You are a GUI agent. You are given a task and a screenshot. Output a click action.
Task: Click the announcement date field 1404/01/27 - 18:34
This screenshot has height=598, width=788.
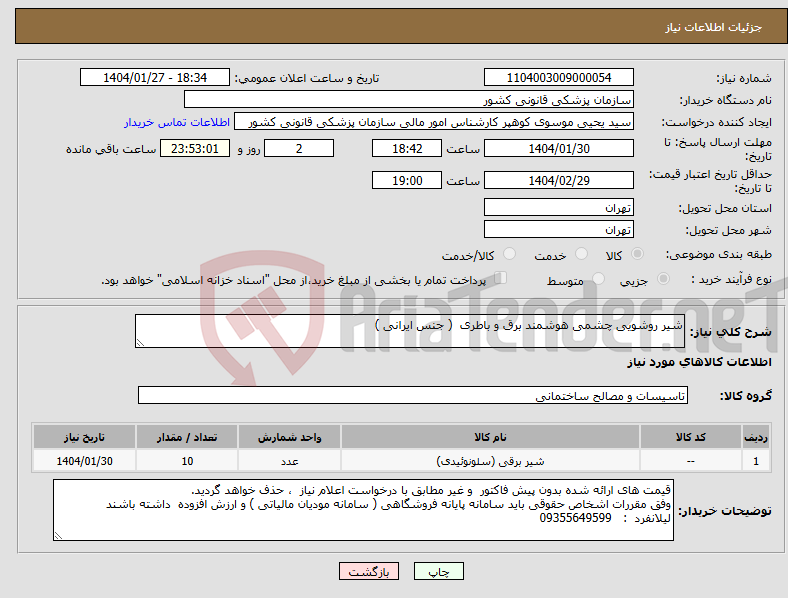click(x=155, y=77)
